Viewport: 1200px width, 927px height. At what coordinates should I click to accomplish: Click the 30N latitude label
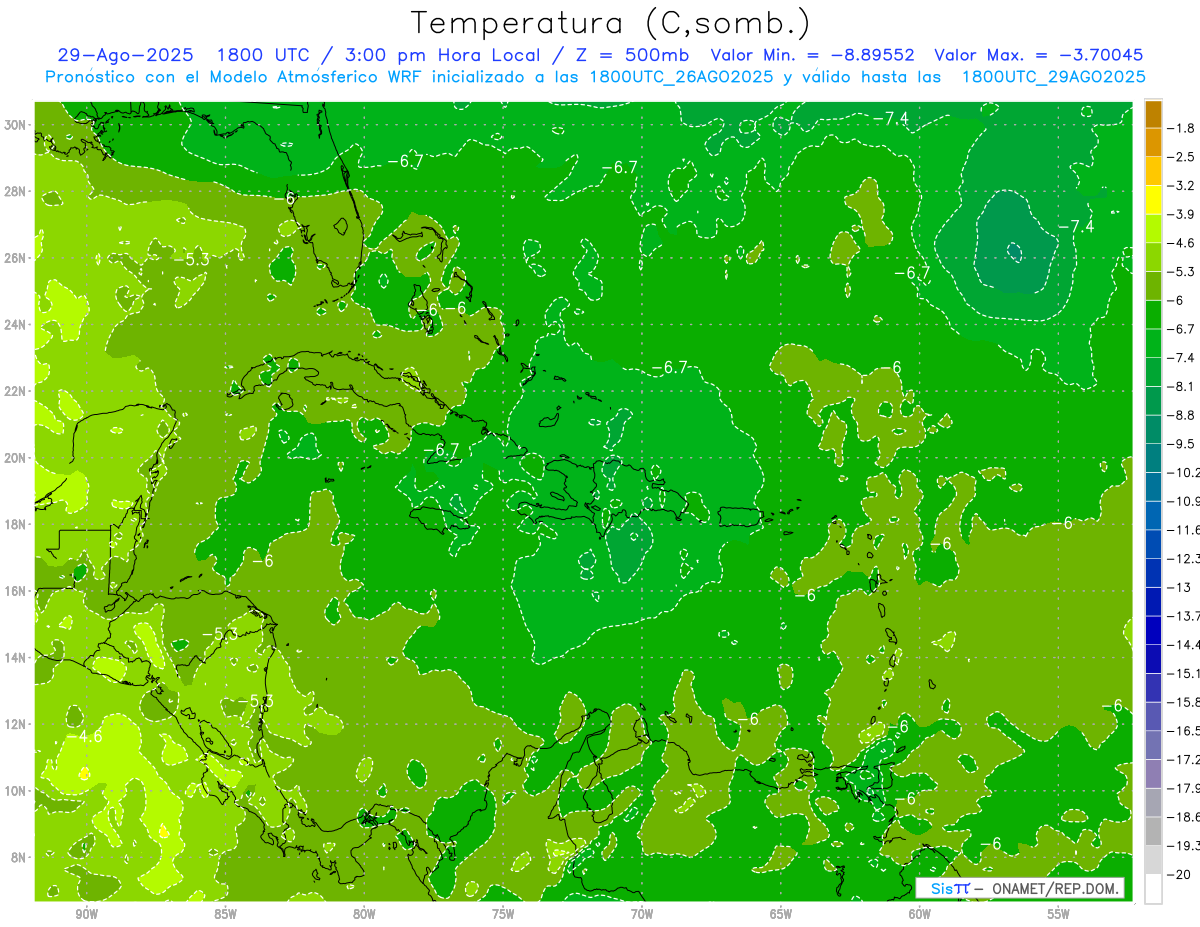coord(15,125)
